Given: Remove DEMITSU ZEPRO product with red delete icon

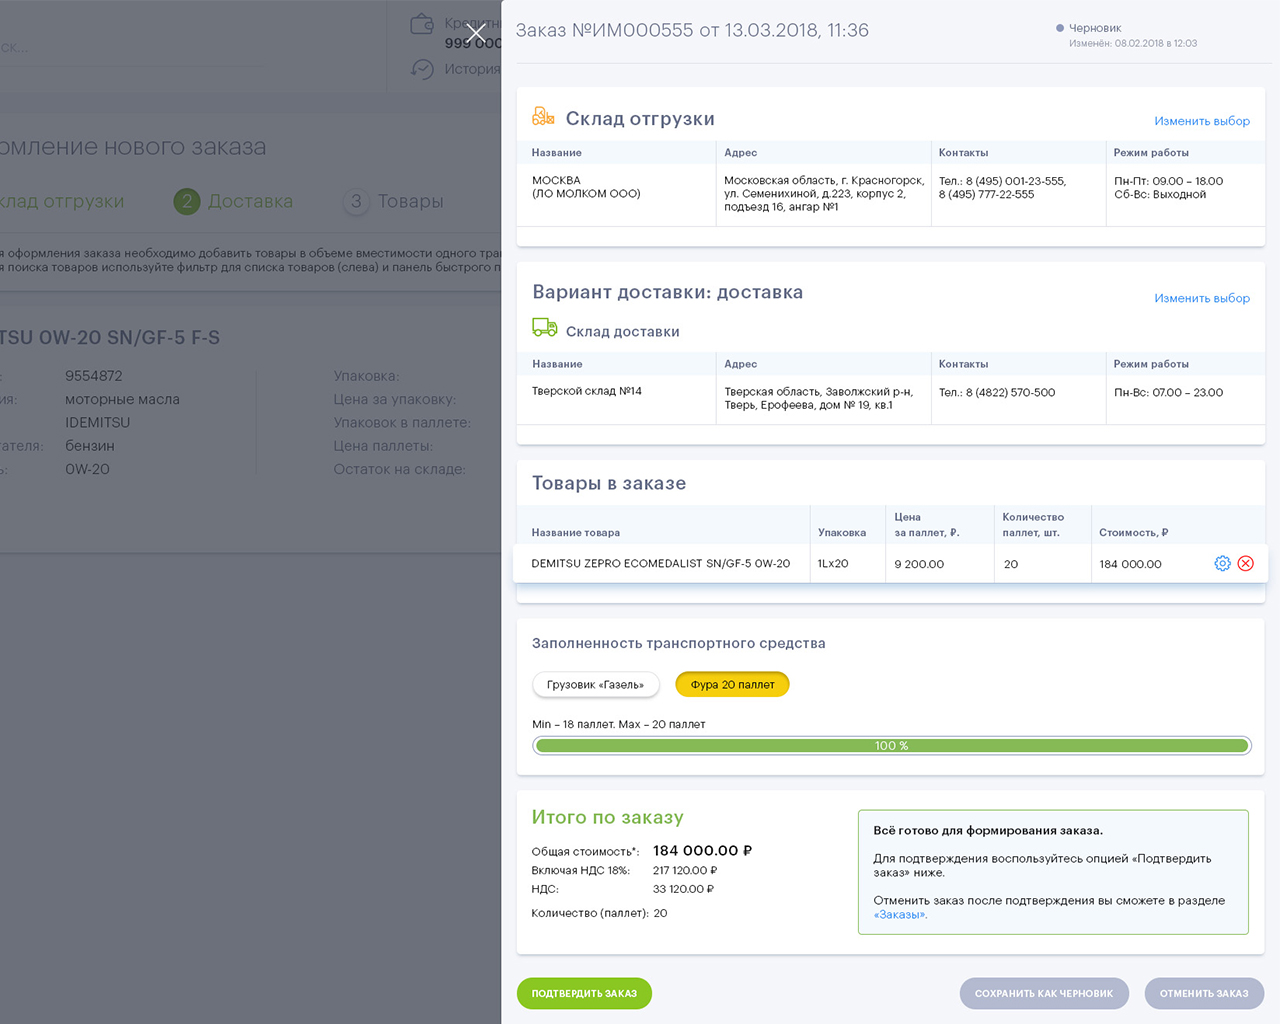Looking at the screenshot, I should [x=1246, y=564].
